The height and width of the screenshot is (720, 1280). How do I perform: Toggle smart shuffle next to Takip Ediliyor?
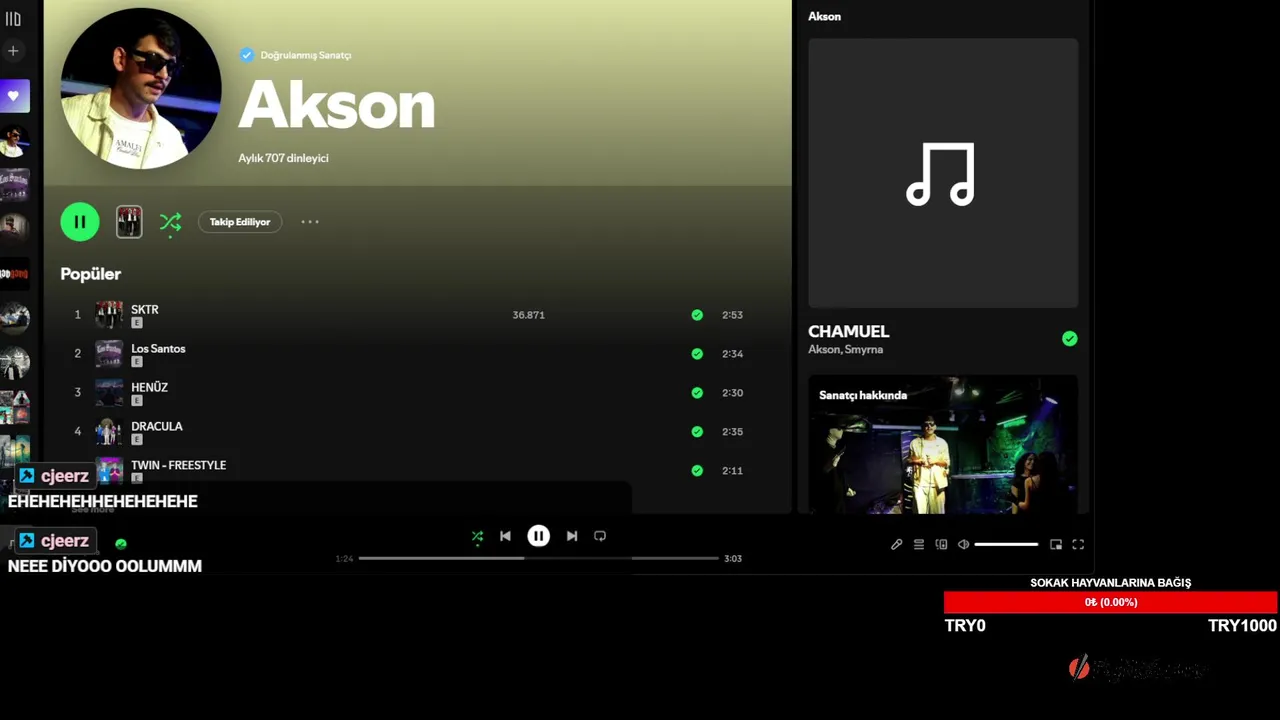[170, 222]
